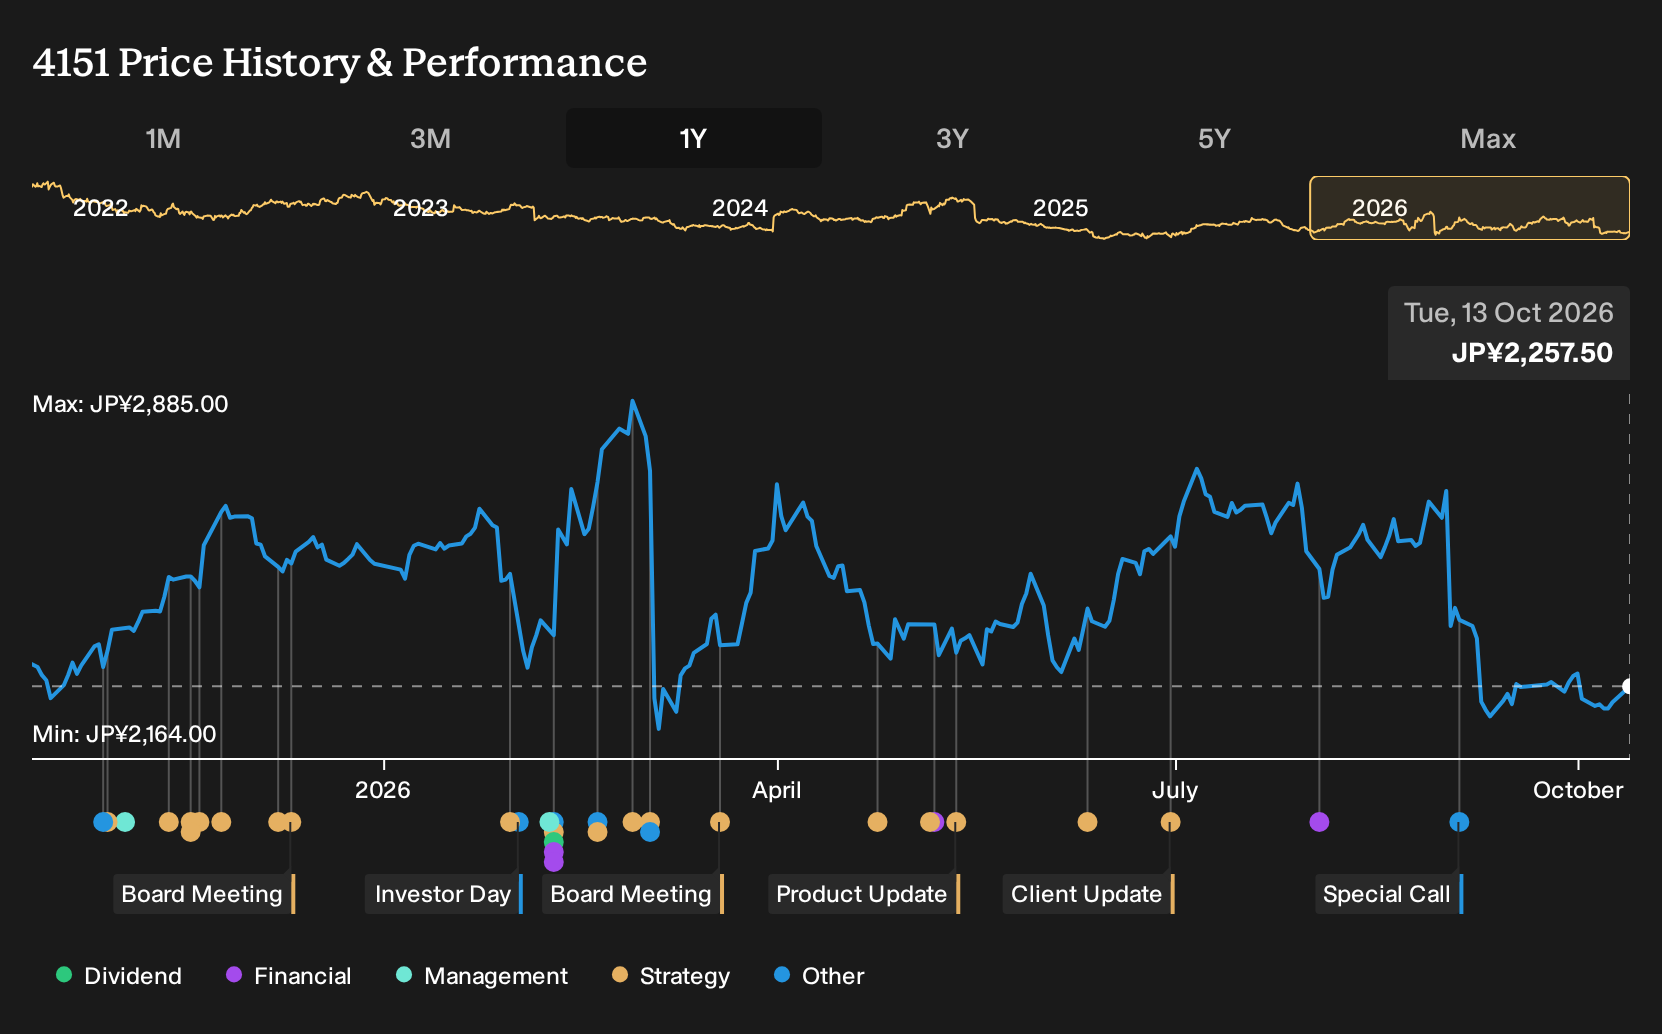Image resolution: width=1662 pixels, height=1034 pixels.
Task: Open the first Board Meeting event label
Action: (x=204, y=894)
